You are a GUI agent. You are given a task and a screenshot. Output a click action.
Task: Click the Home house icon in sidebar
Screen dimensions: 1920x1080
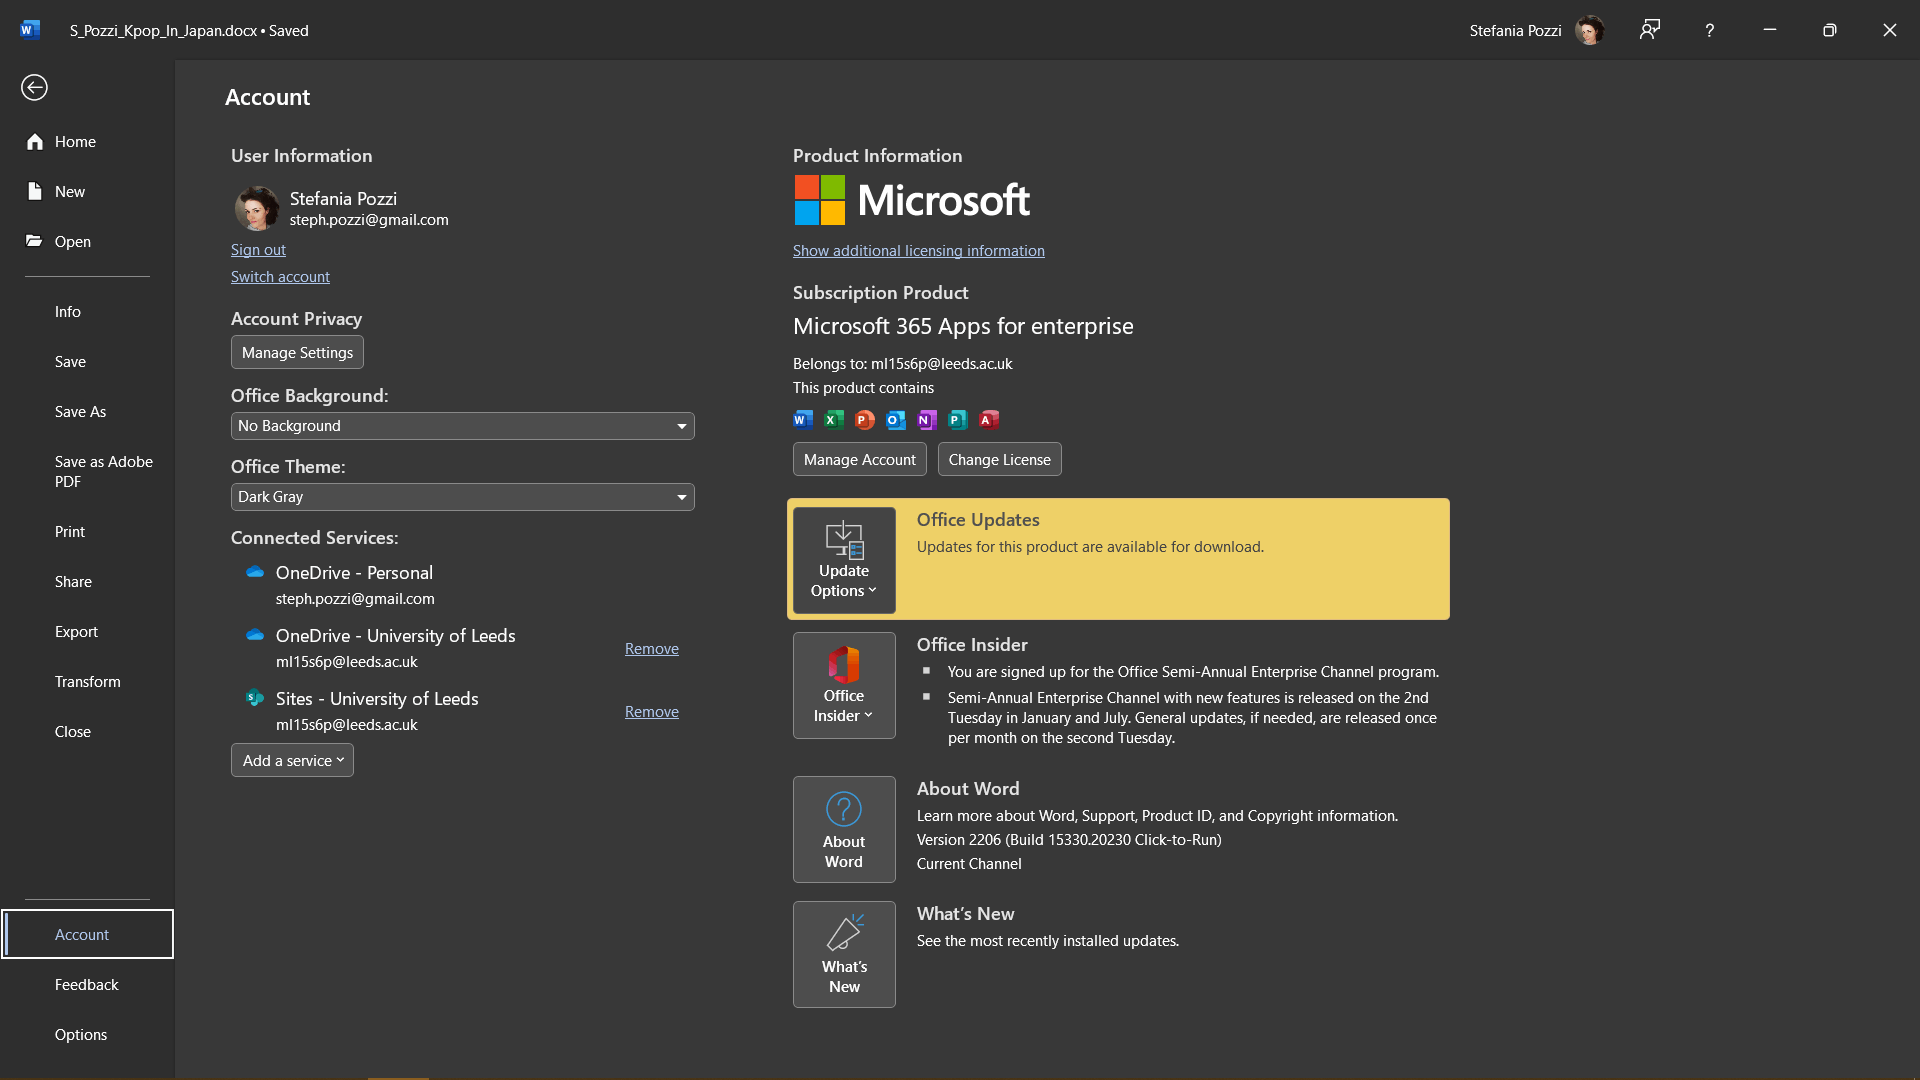tap(35, 142)
